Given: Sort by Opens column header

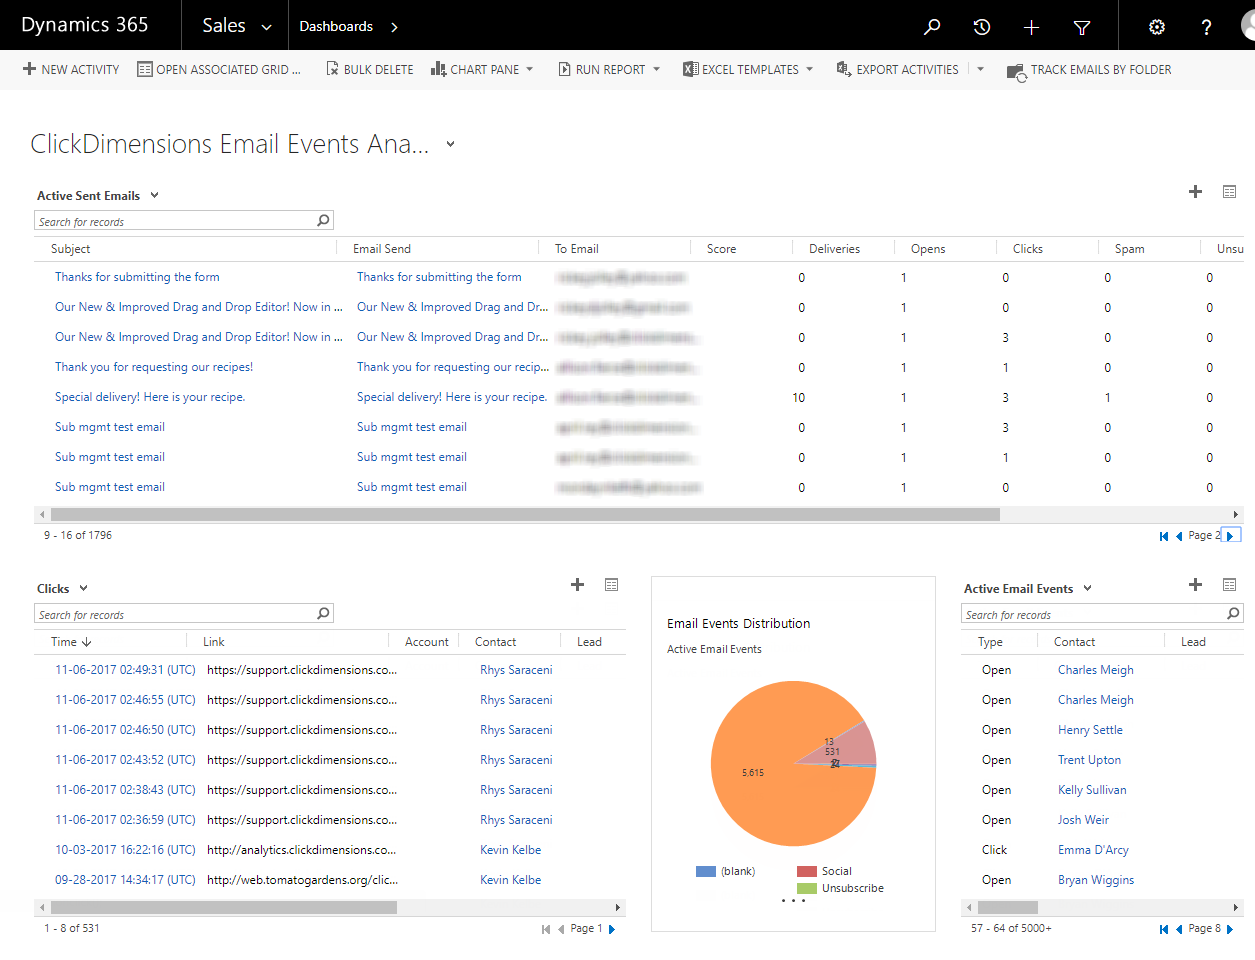Looking at the screenshot, I should click(928, 249).
